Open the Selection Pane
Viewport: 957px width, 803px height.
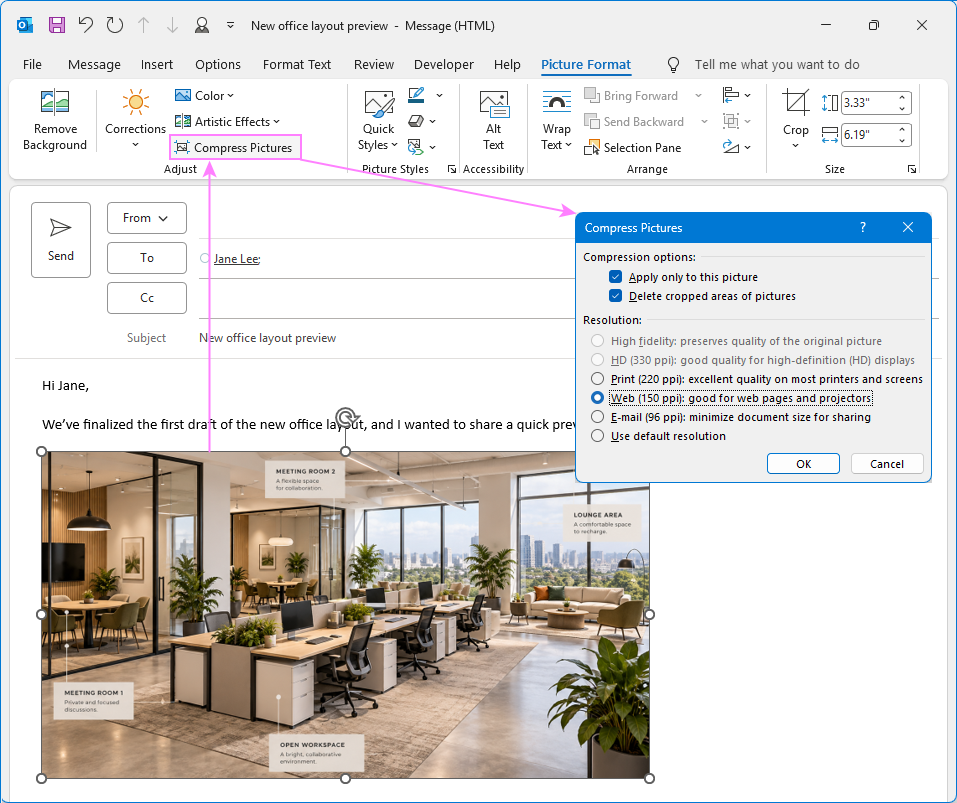click(633, 148)
